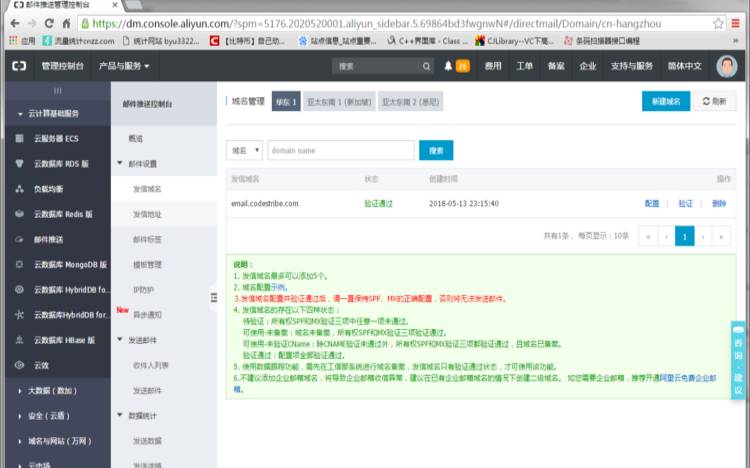
Task: Click the 云数据库 Redis 版 icon
Action: pyautogui.click(x=20, y=214)
